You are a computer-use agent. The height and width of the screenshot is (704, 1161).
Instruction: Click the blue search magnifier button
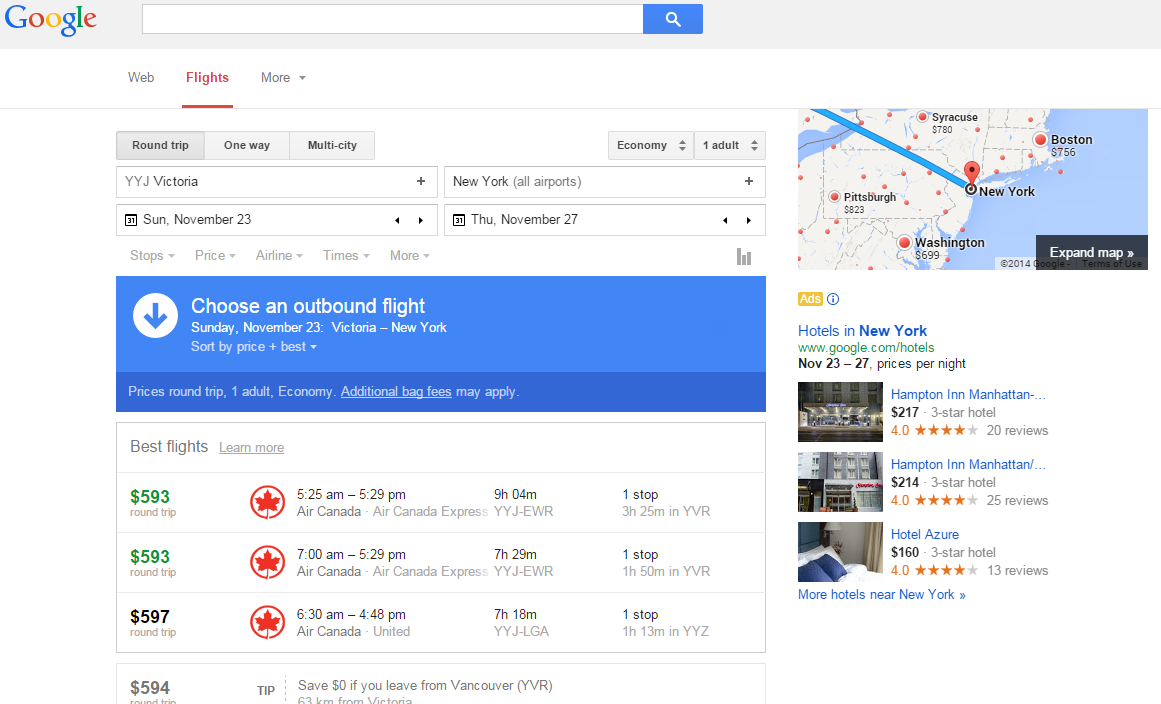pyautogui.click(x=672, y=19)
